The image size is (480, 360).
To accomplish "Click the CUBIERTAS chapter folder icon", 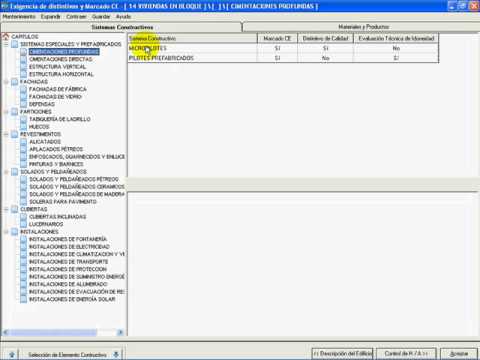I will (15, 209).
